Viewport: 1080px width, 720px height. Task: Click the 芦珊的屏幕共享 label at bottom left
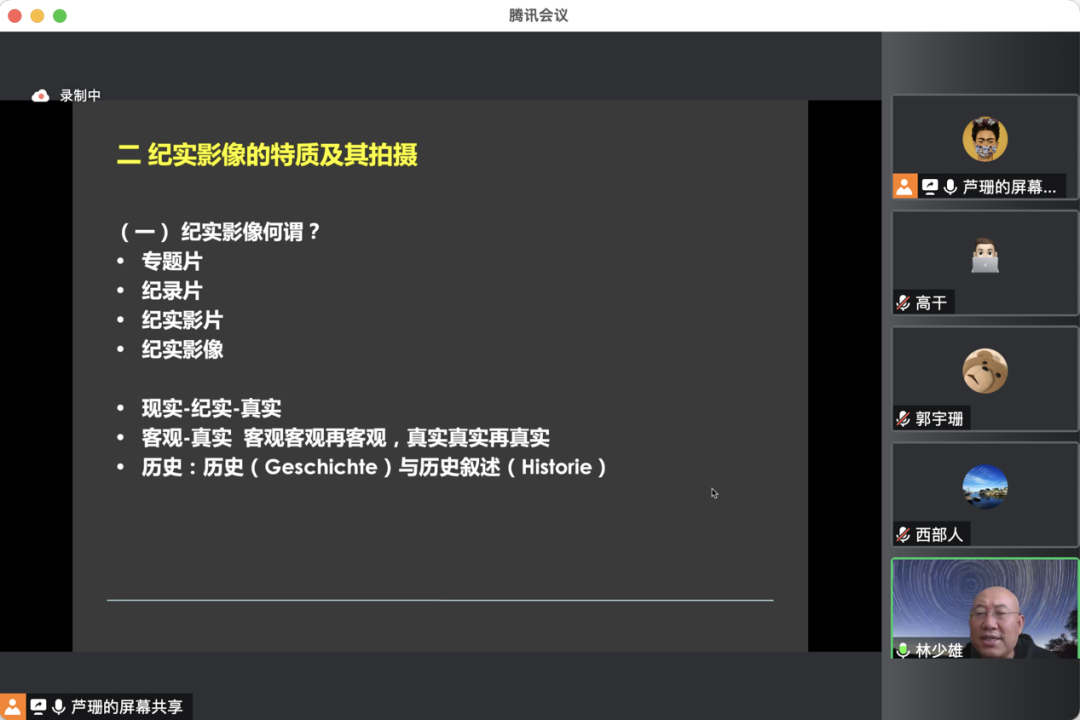coord(125,705)
